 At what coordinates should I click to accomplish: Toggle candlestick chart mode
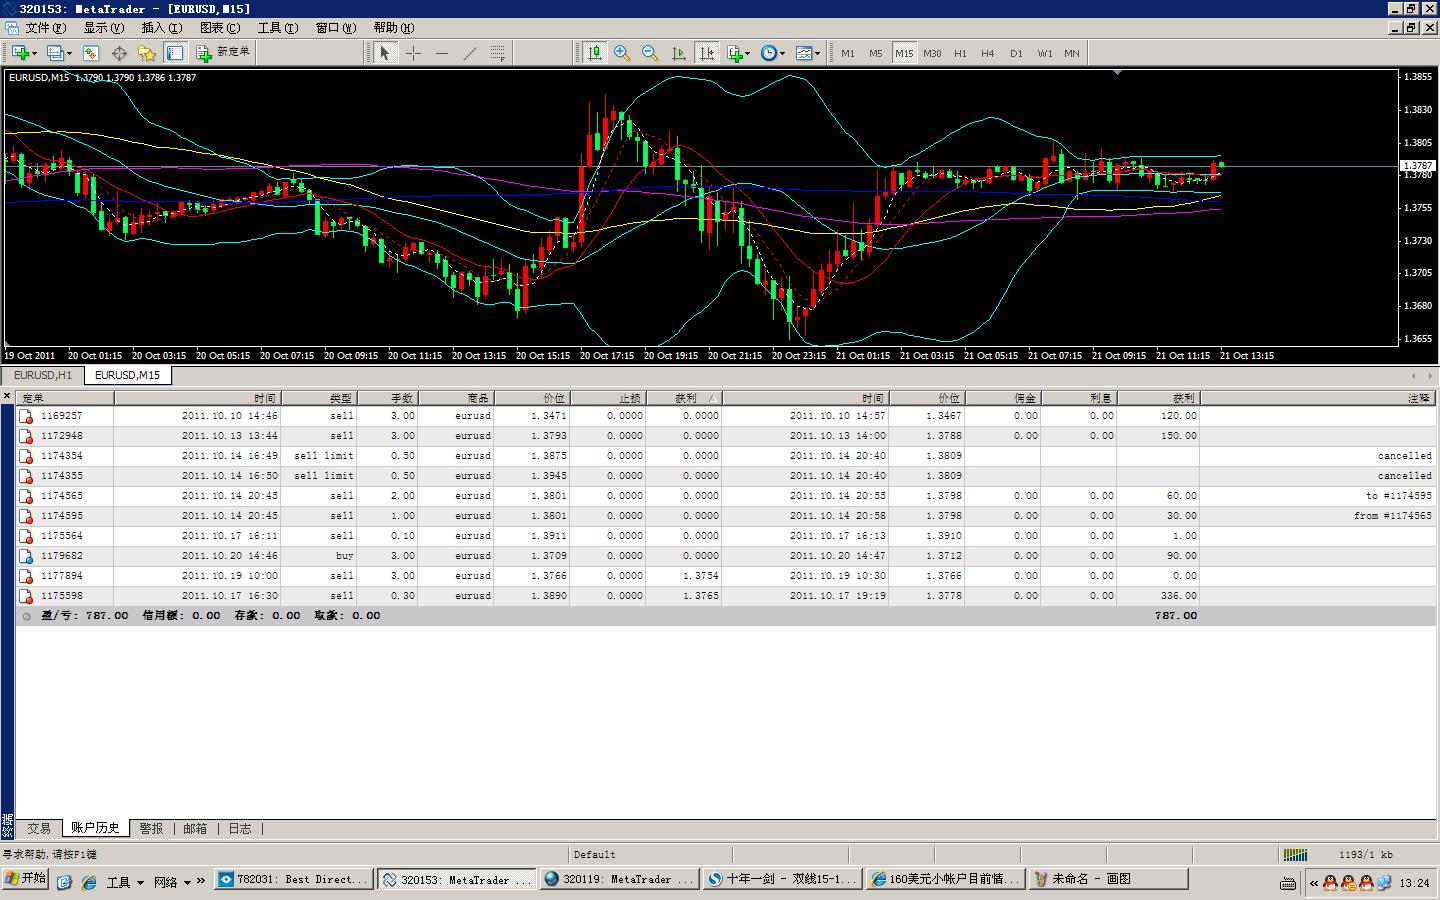coord(595,53)
